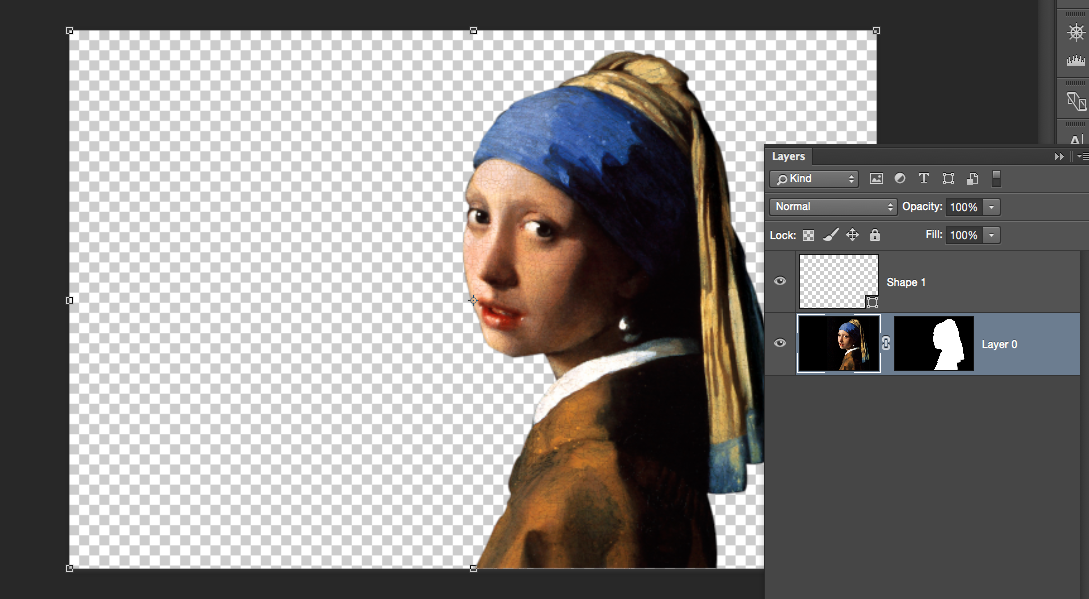Open the Normal blend mode dropdown
Viewport: 1089px width, 599px height.
pos(833,207)
